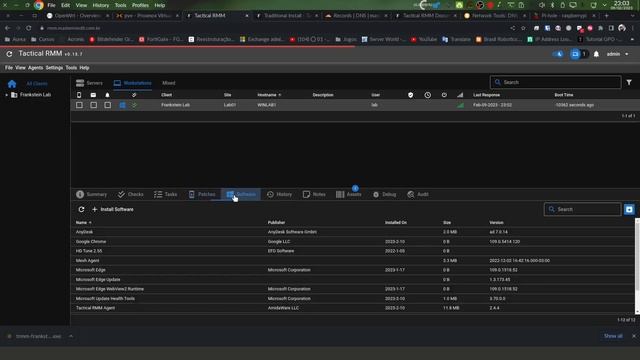640x360 pixels.
Task: Open the Tasks tab
Action: tap(166, 194)
